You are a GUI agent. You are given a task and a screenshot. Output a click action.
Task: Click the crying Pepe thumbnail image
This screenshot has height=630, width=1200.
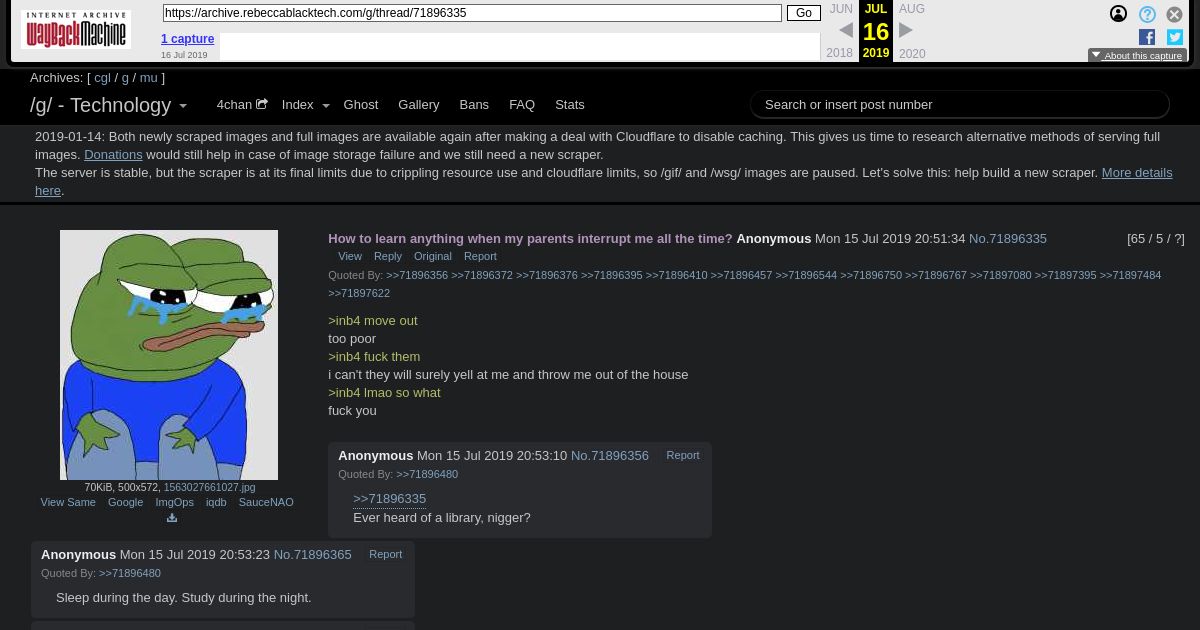(169, 355)
